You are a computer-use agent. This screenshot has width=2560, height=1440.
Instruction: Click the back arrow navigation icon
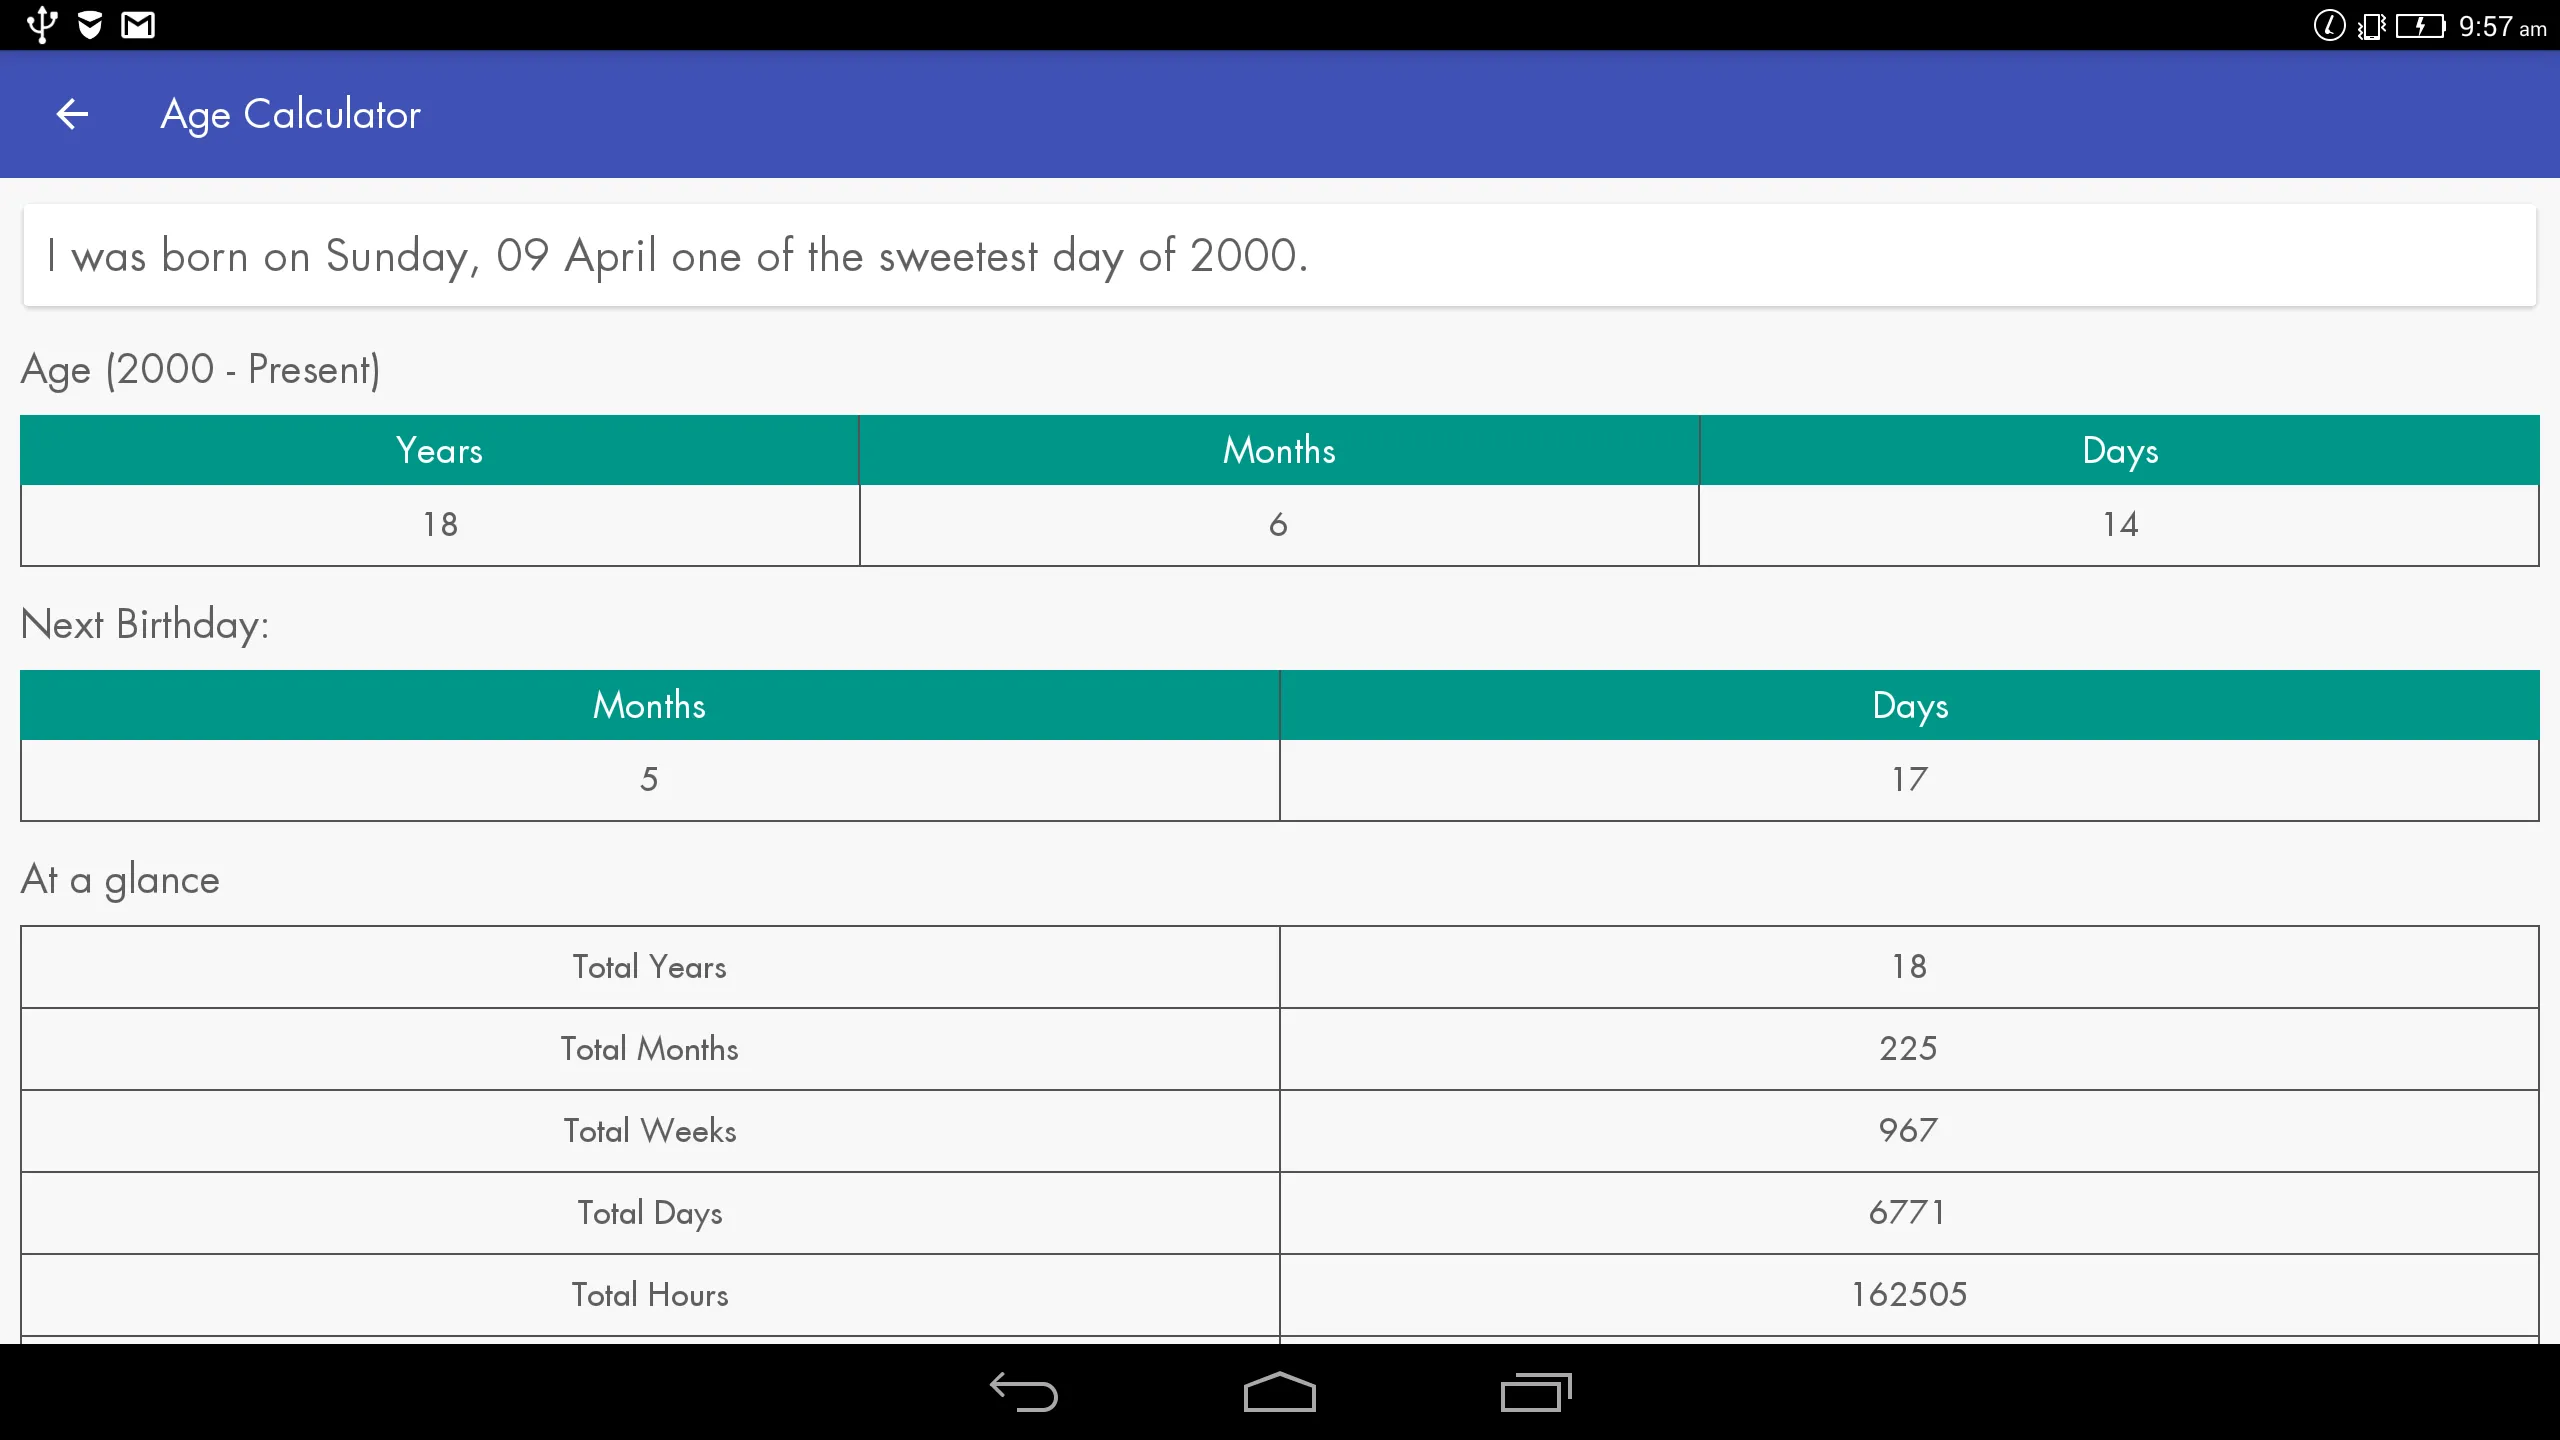point(70,113)
